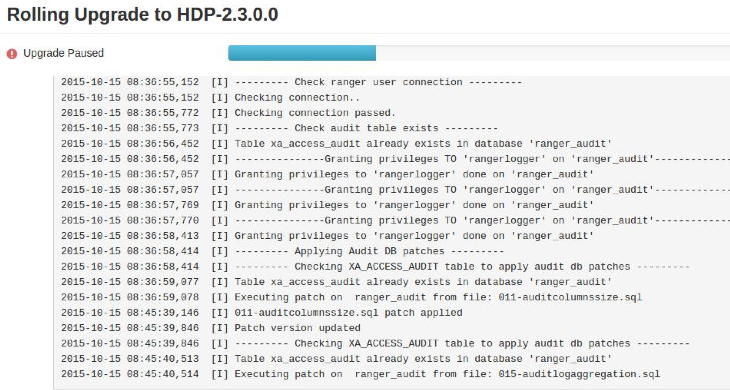
Task: Click the 'Check ranger user connection' log line
Action: 291,82
